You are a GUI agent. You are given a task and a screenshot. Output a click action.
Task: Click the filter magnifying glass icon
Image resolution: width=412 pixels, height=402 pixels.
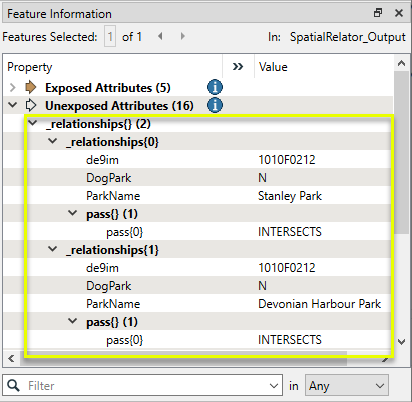(x=14, y=385)
